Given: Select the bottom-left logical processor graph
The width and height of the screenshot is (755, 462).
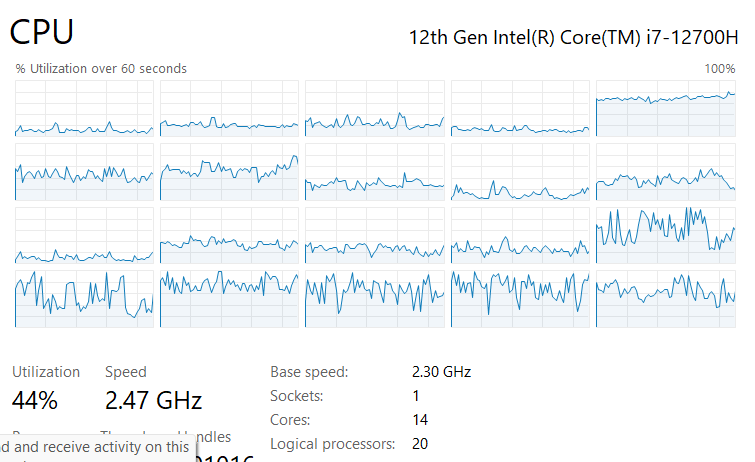Looking at the screenshot, I should pos(84,298).
